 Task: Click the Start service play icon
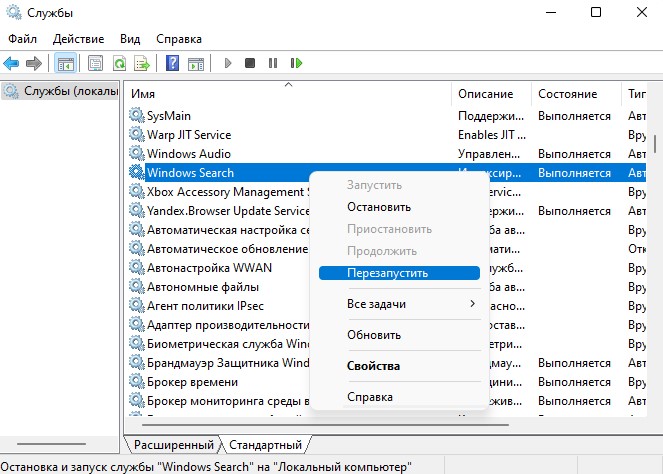tap(228, 63)
